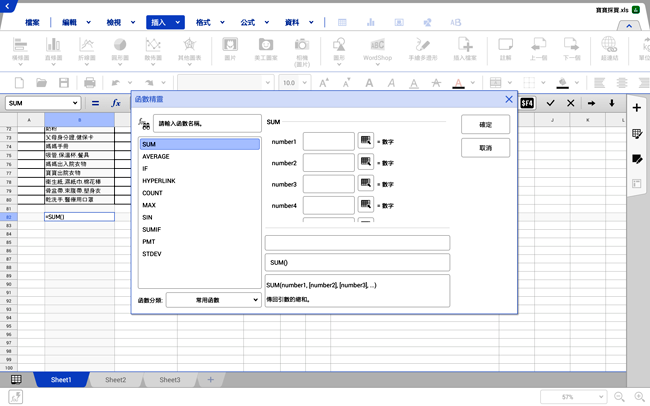Image resolution: width=650 pixels, height=406 pixels.
Task: Pick cell range for number1
Action: (x=366, y=141)
